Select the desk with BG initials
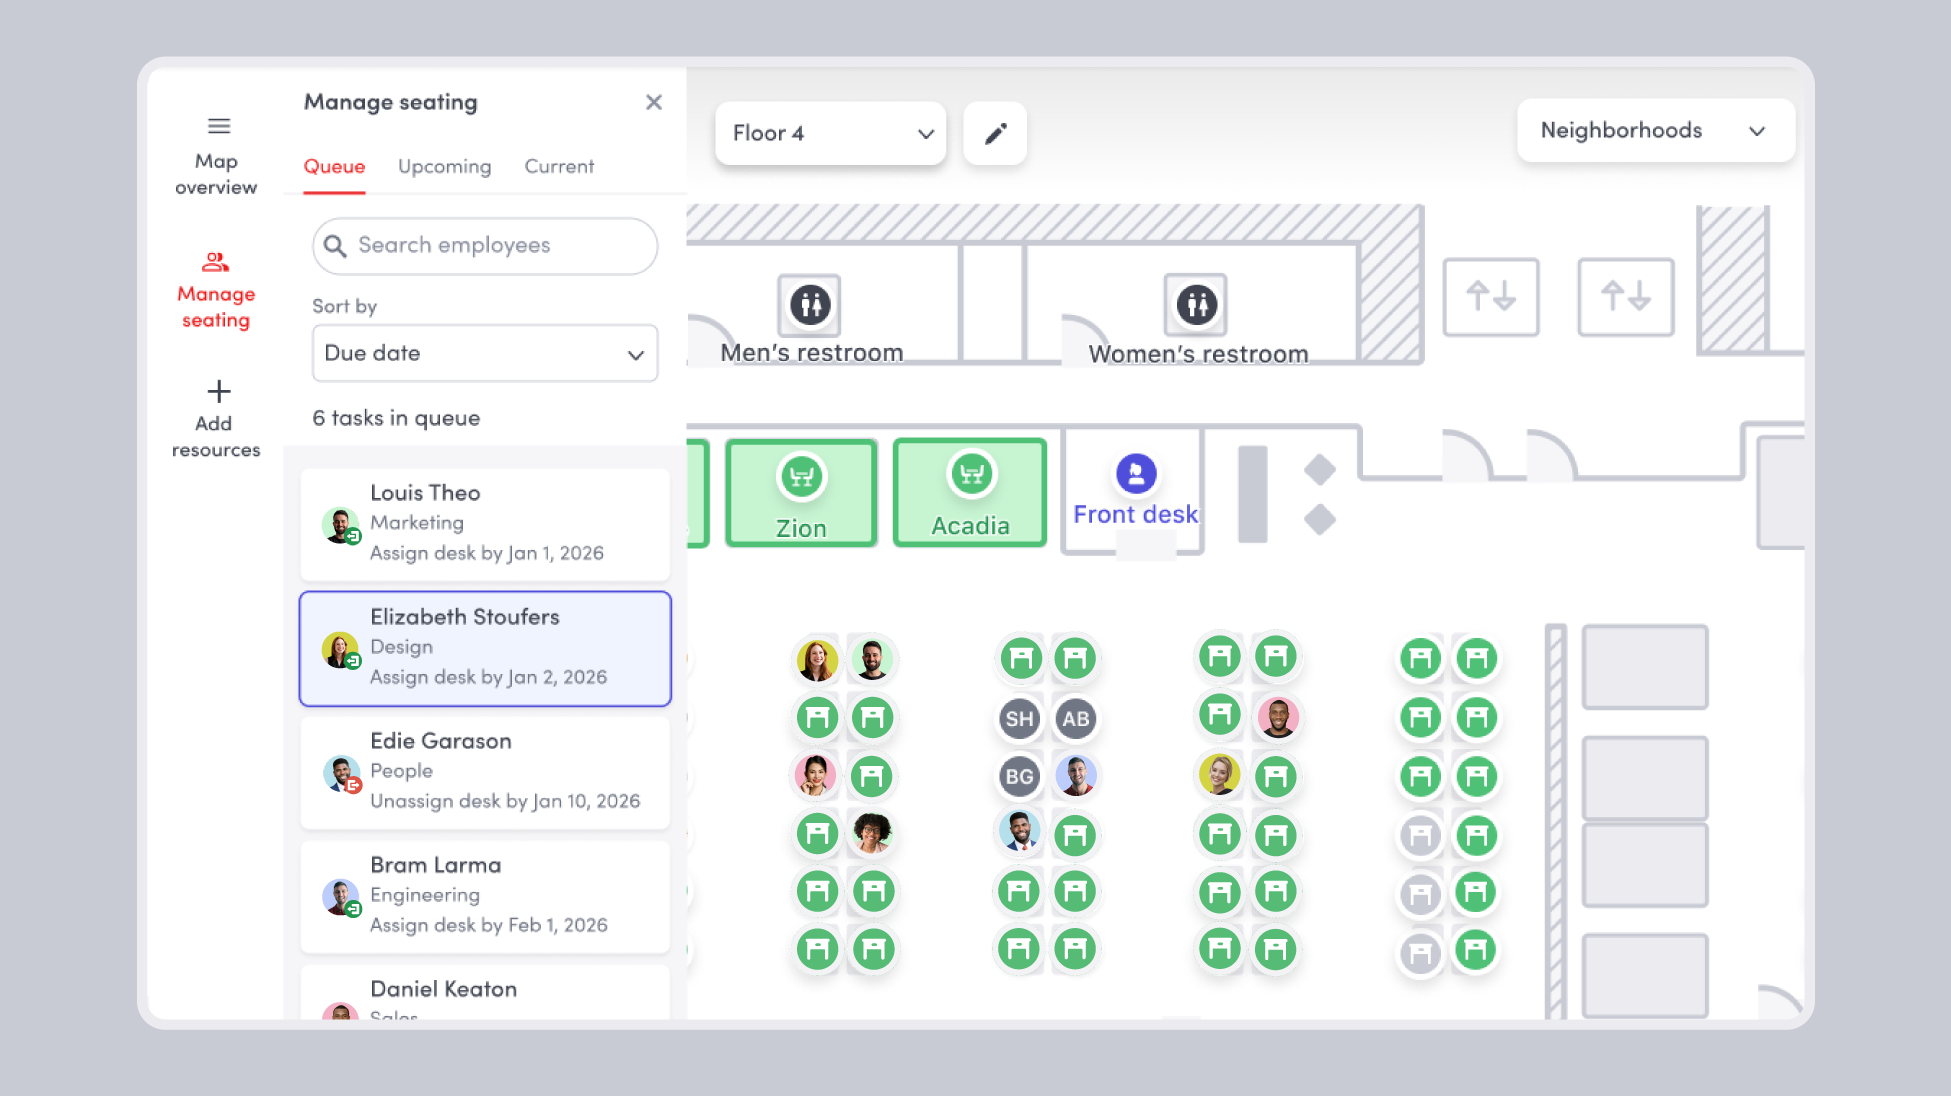The width and height of the screenshot is (1951, 1096). [1019, 777]
